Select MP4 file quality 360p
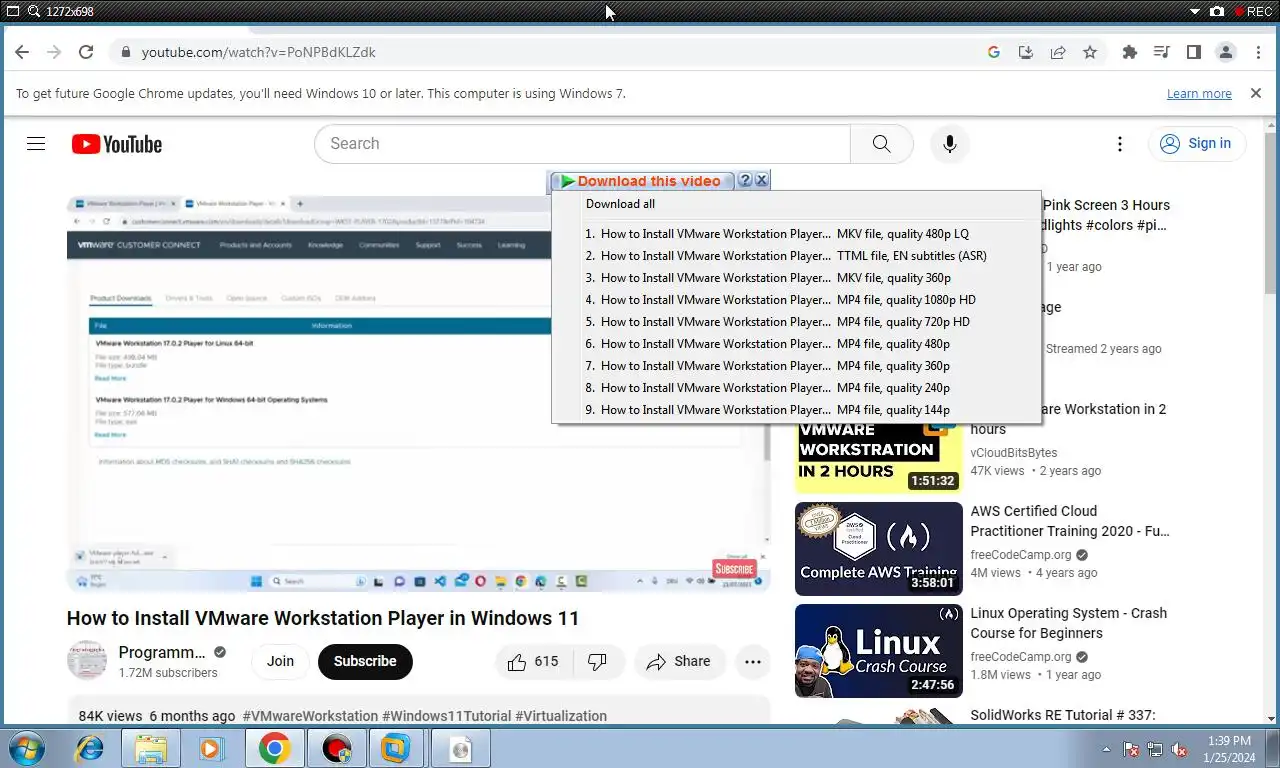This screenshot has height=768, width=1280. (x=796, y=366)
